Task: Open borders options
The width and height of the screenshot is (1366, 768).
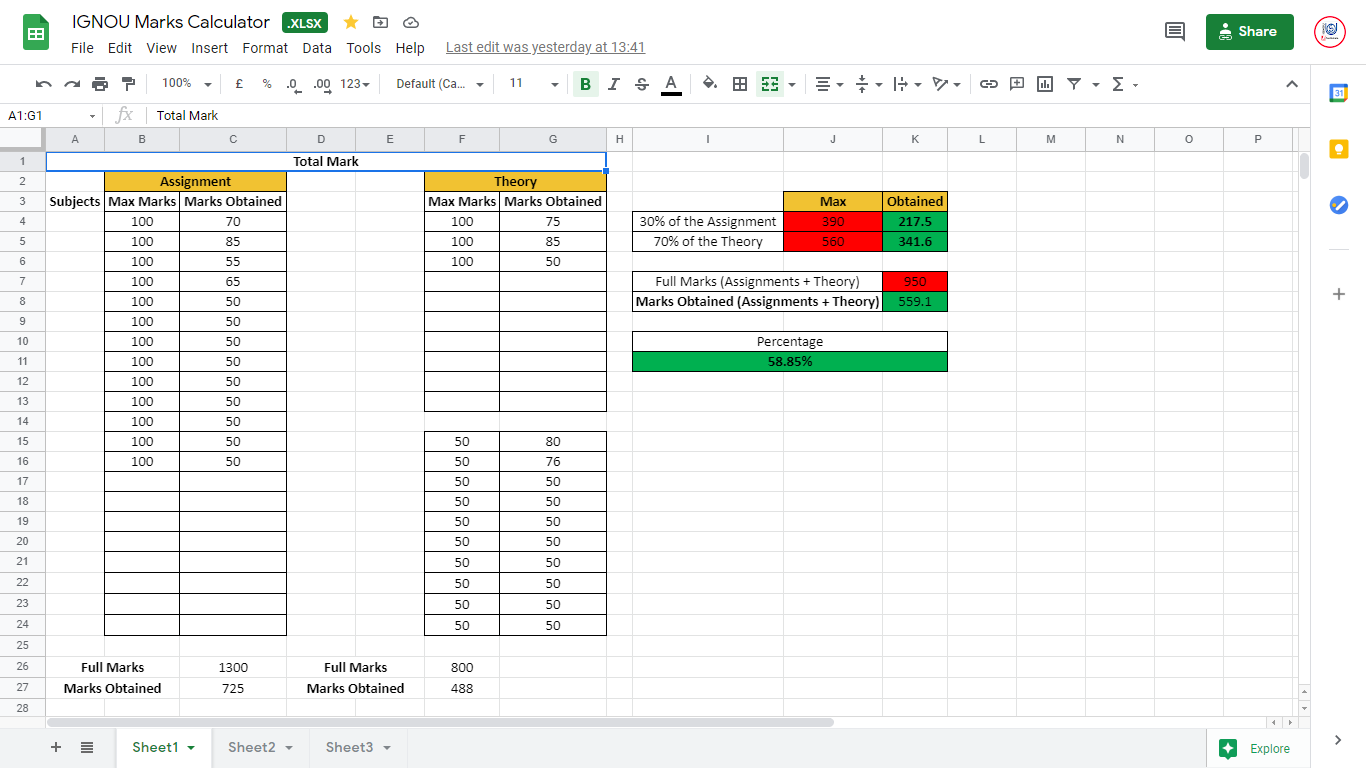Action: (740, 84)
